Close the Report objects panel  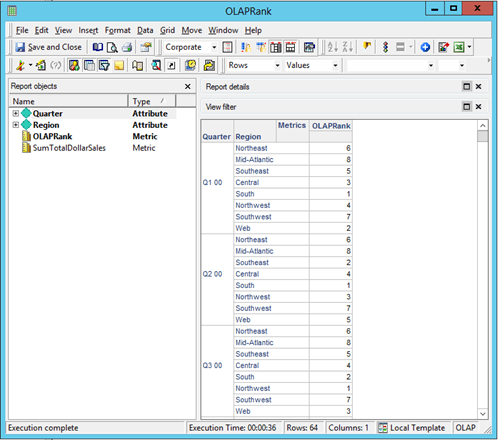(188, 86)
